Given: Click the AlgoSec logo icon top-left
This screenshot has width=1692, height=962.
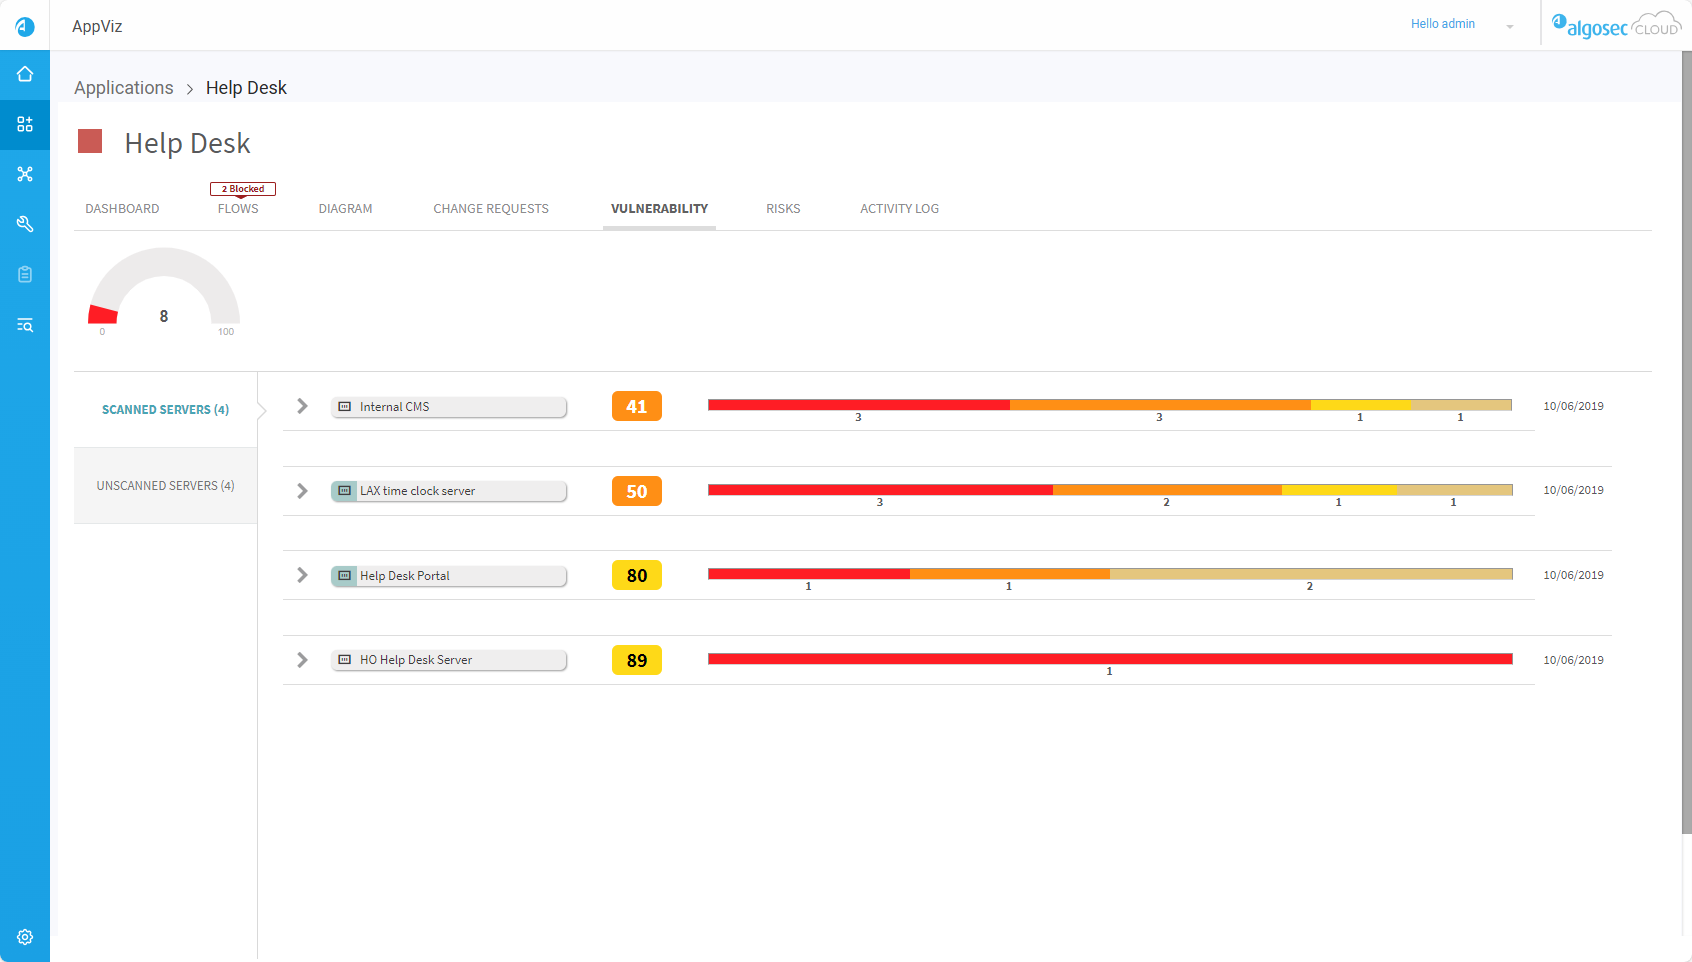Looking at the screenshot, I should (25, 27).
